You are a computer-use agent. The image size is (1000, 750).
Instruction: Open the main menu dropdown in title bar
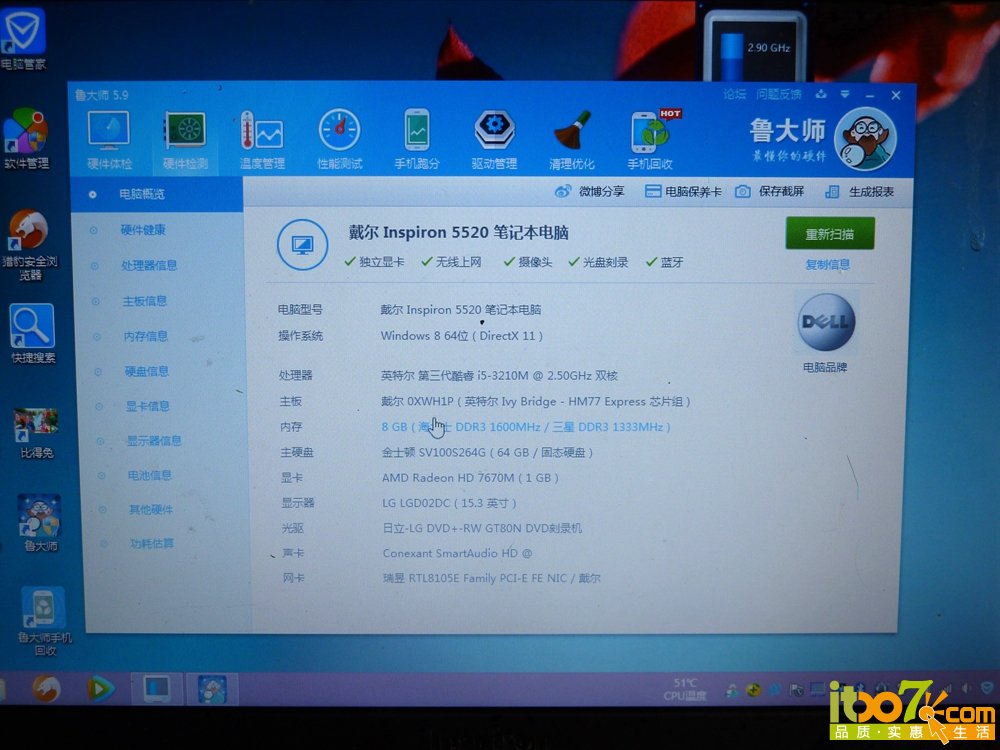point(845,94)
